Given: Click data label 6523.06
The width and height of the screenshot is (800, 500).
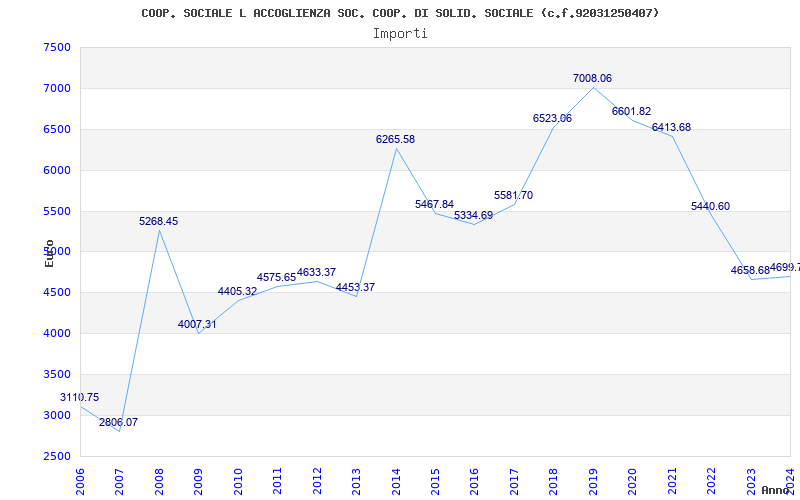Looking at the screenshot, I should tap(553, 118).
